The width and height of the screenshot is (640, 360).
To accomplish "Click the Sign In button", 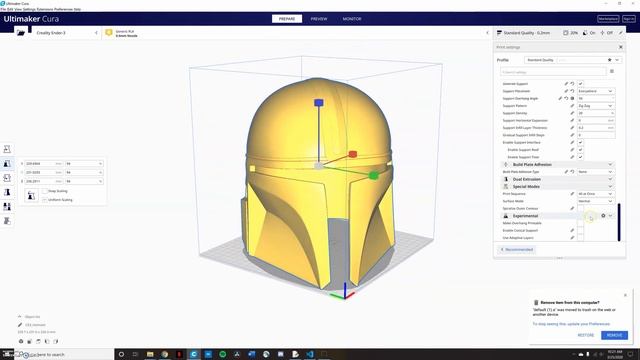I will (629, 19).
